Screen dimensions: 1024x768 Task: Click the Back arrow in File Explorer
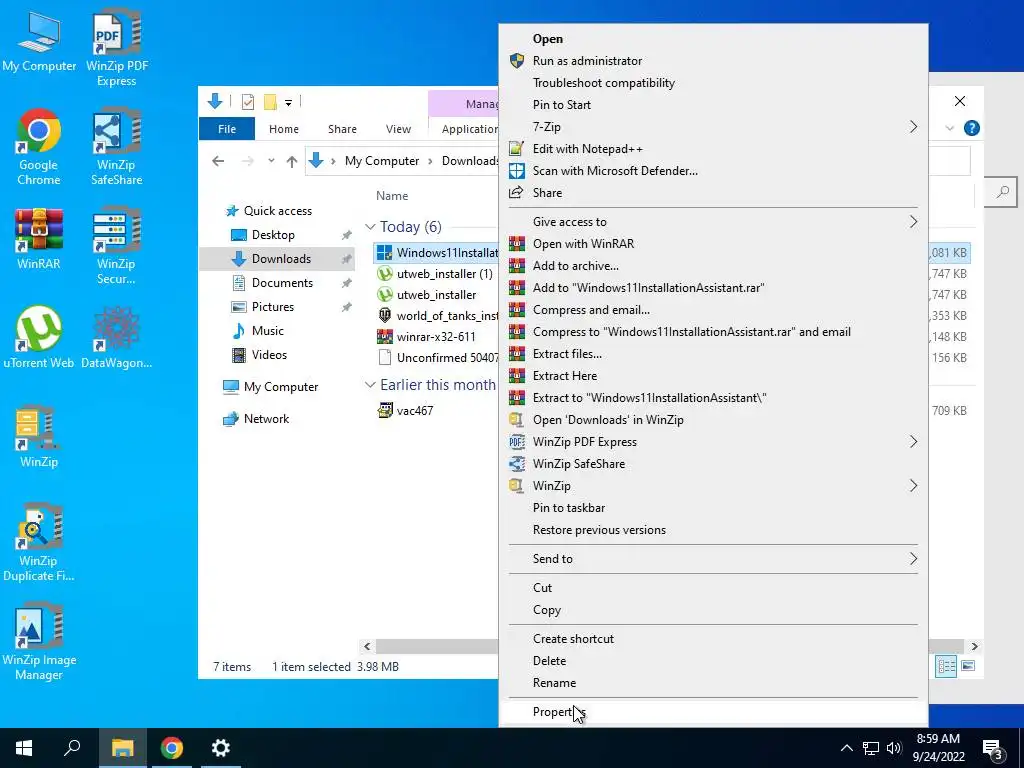pyautogui.click(x=218, y=161)
